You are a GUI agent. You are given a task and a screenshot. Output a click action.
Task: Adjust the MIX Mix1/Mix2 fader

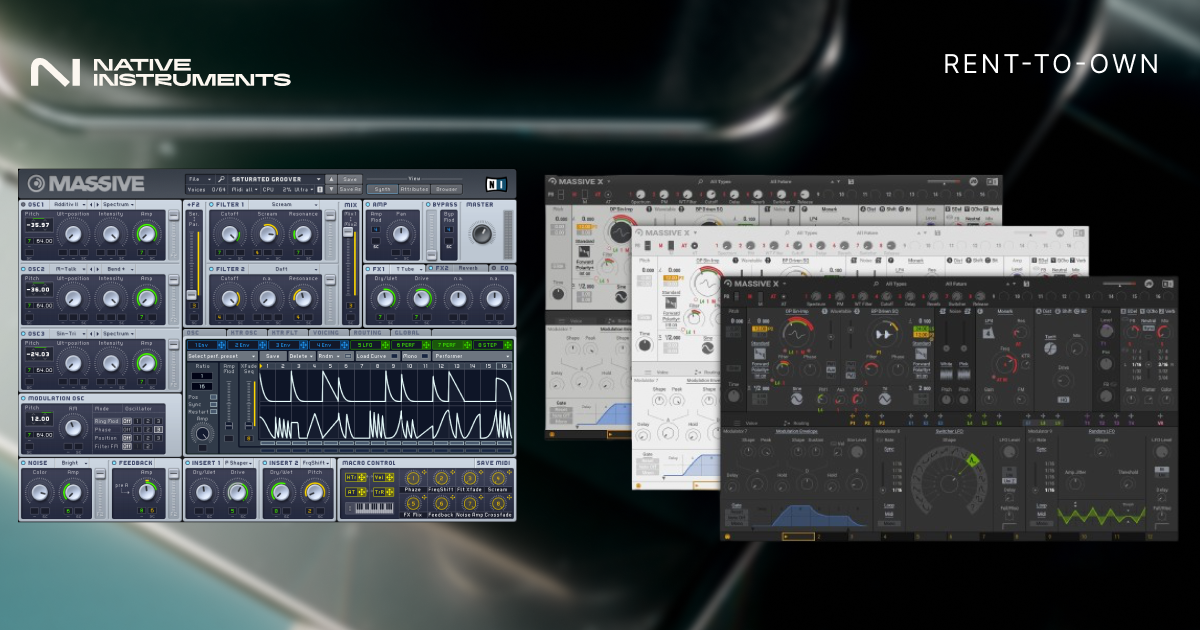click(x=348, y=232)
